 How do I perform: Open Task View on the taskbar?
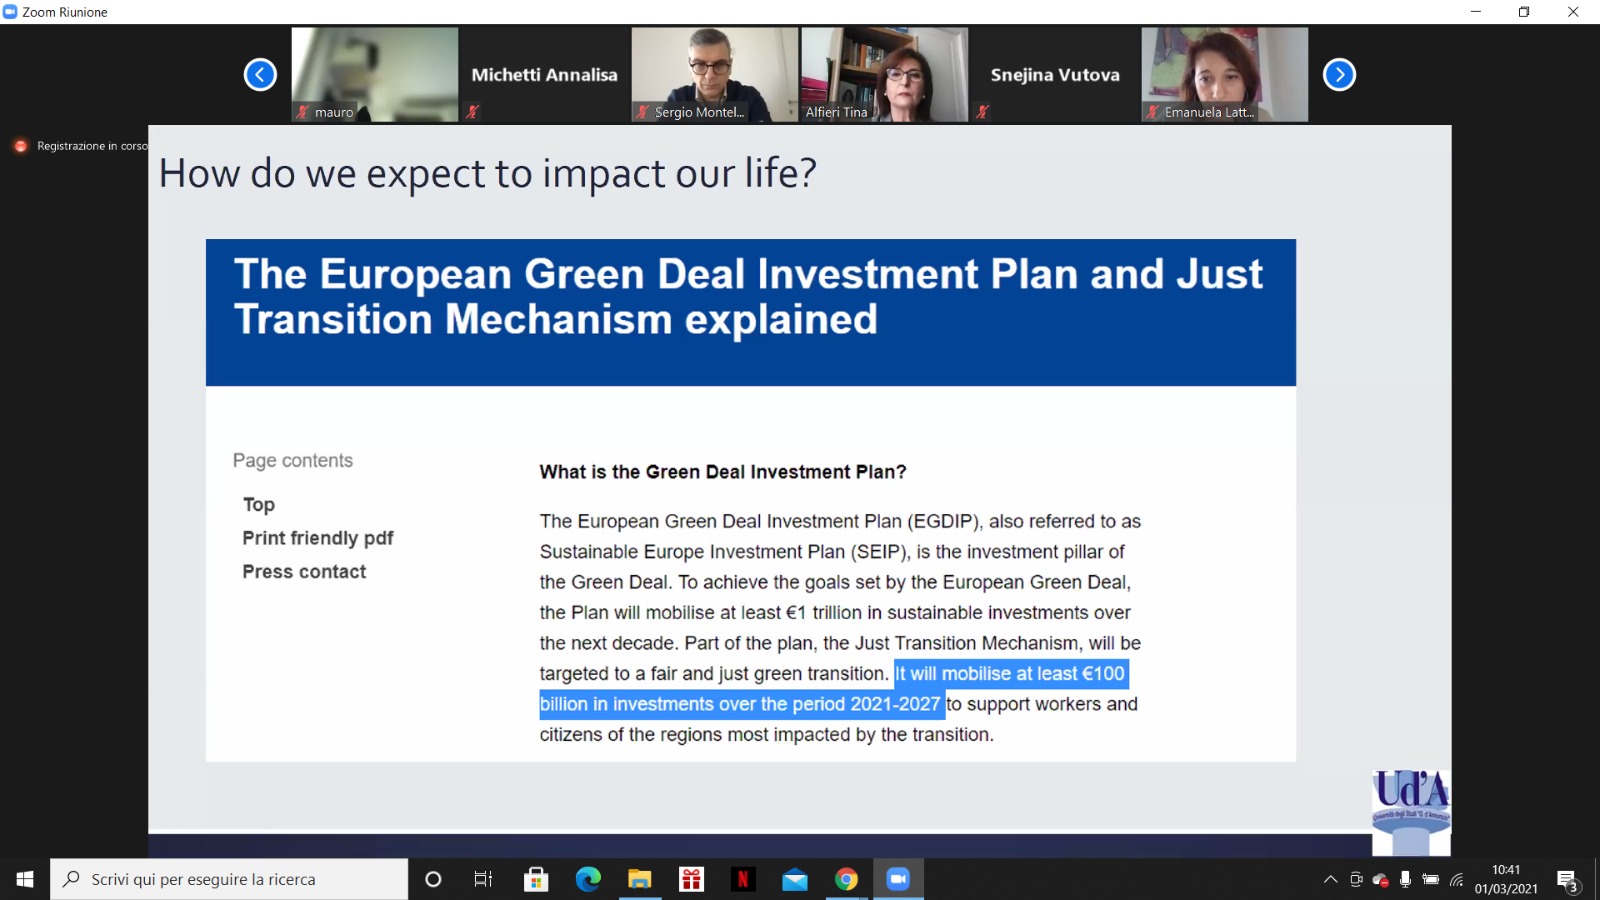click(483, 879)
